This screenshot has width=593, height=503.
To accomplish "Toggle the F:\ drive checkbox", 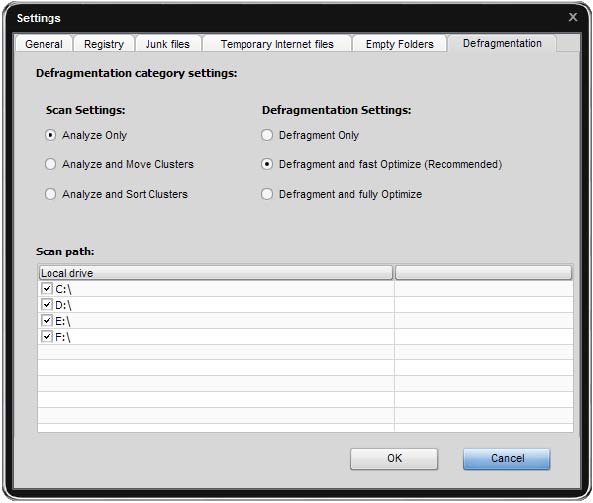I will 47,336.
